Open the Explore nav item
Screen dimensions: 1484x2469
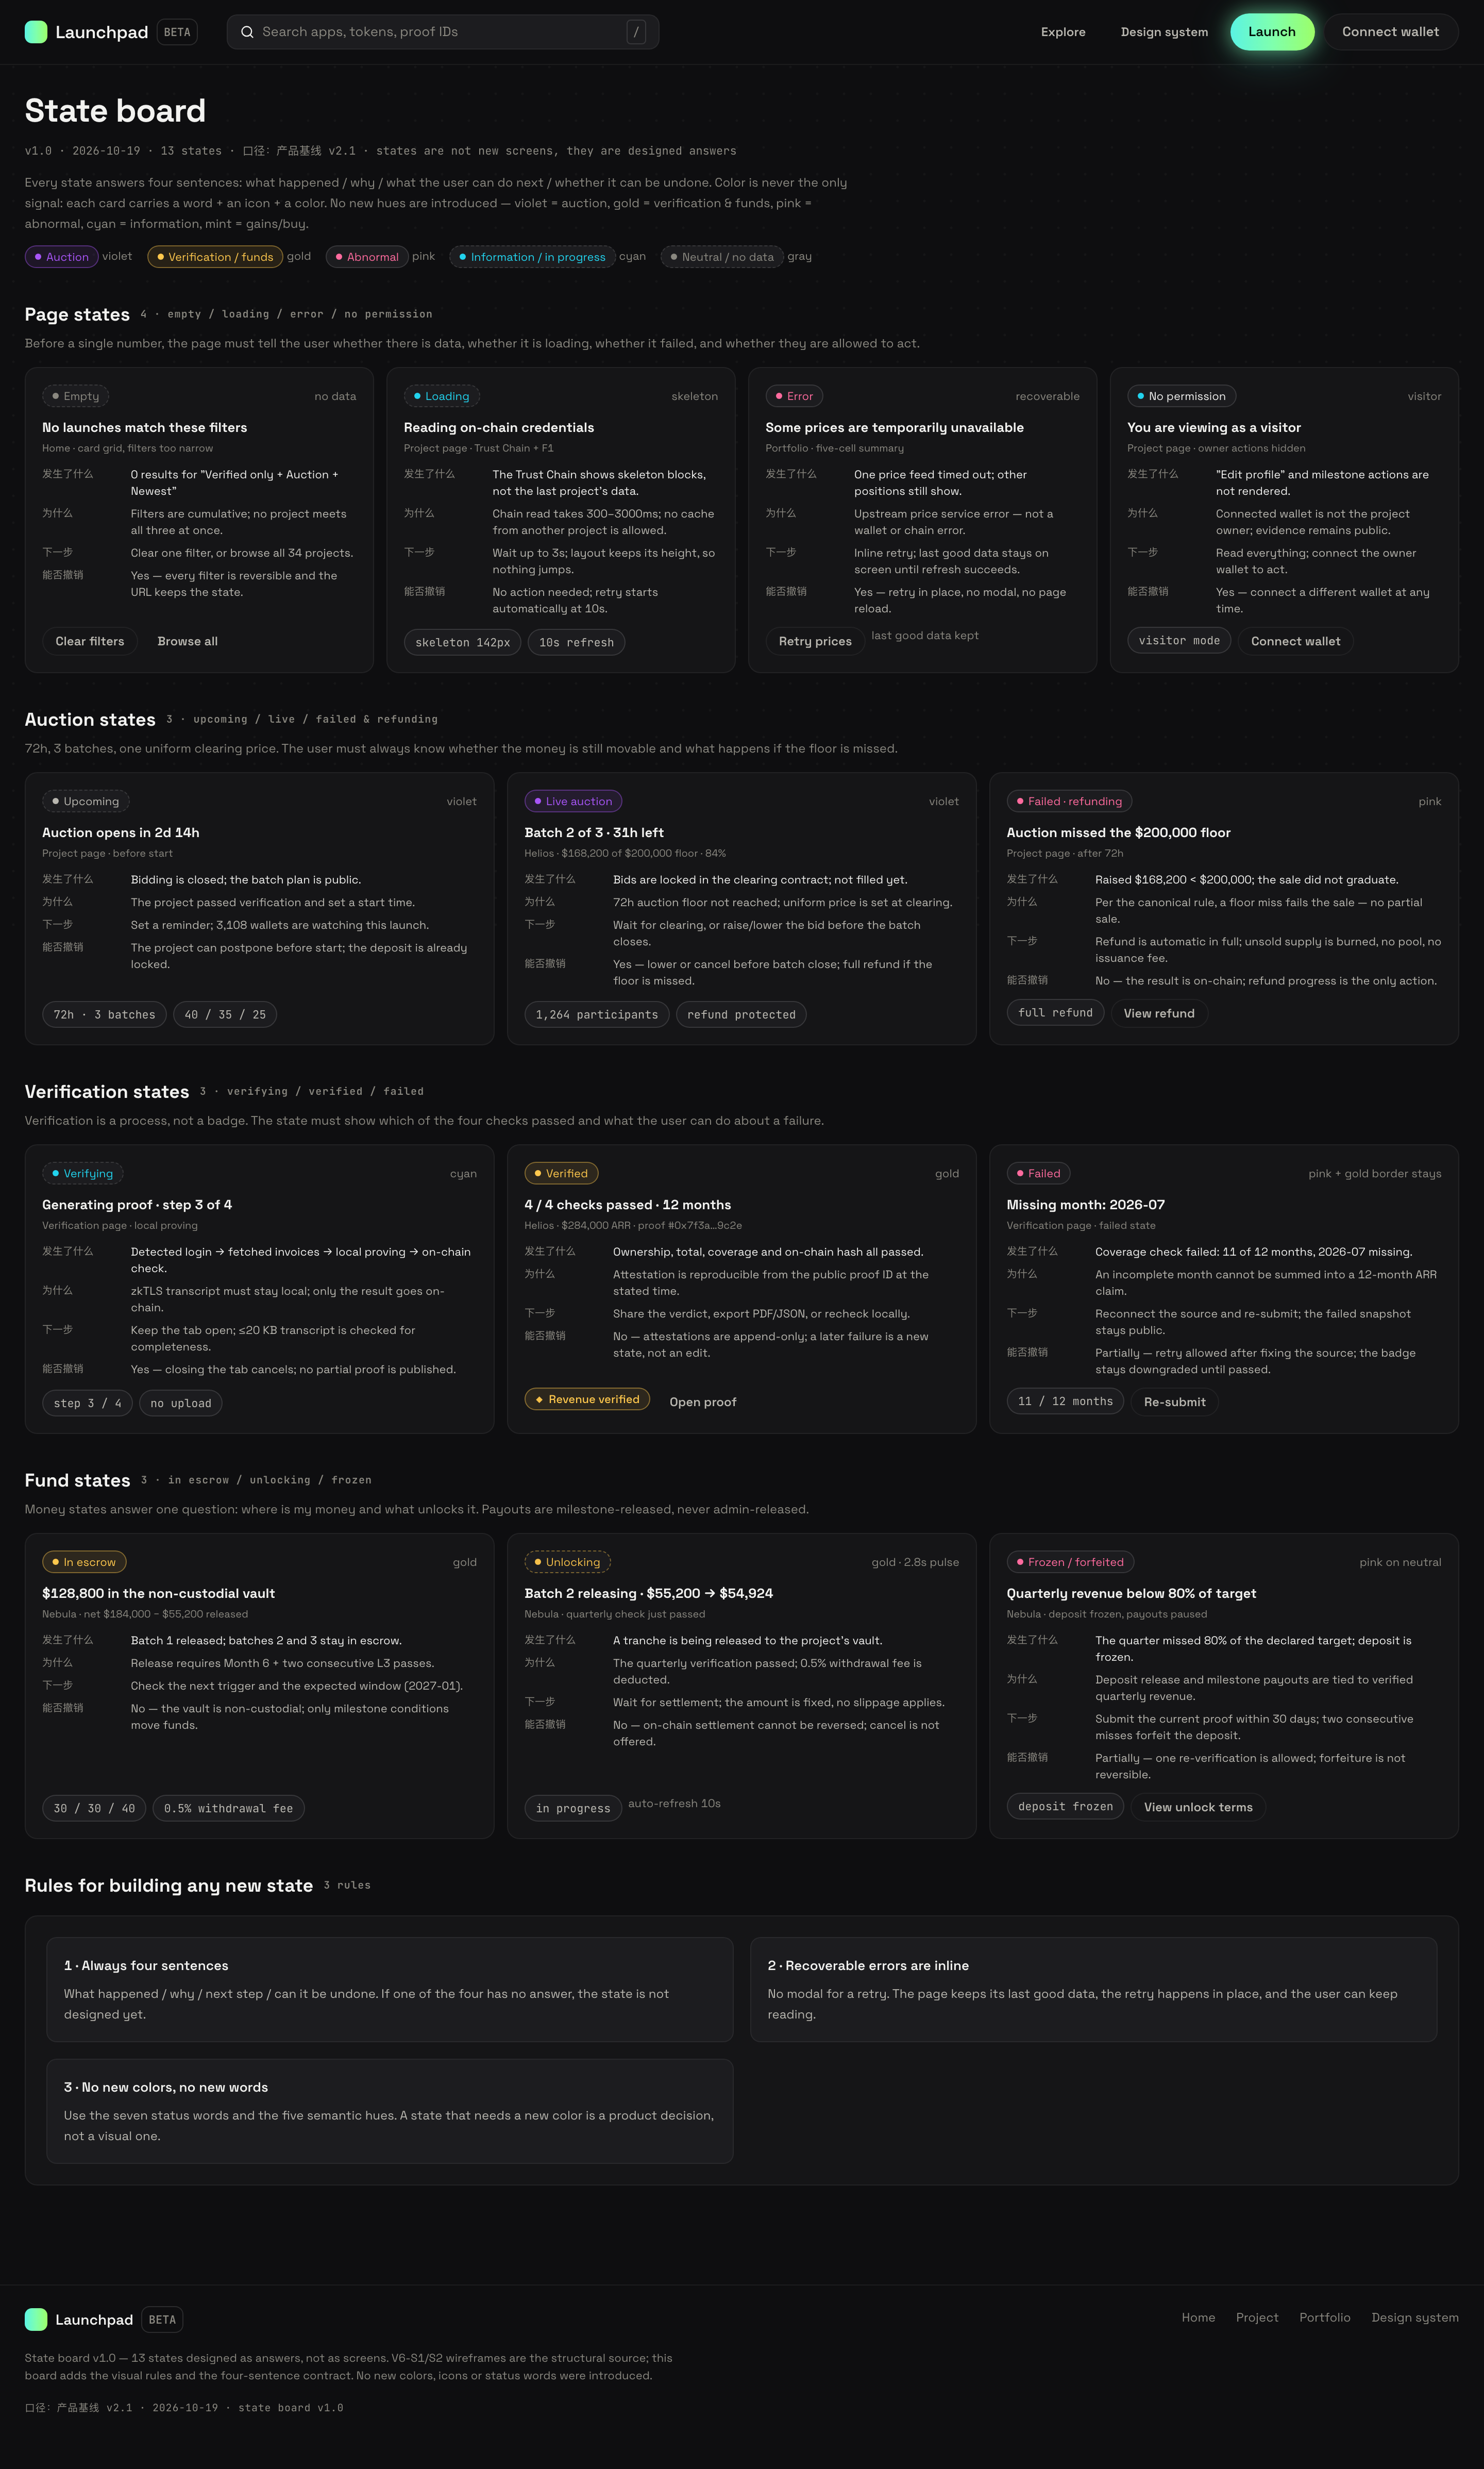pyautogui.click(x=1063, y=32)
